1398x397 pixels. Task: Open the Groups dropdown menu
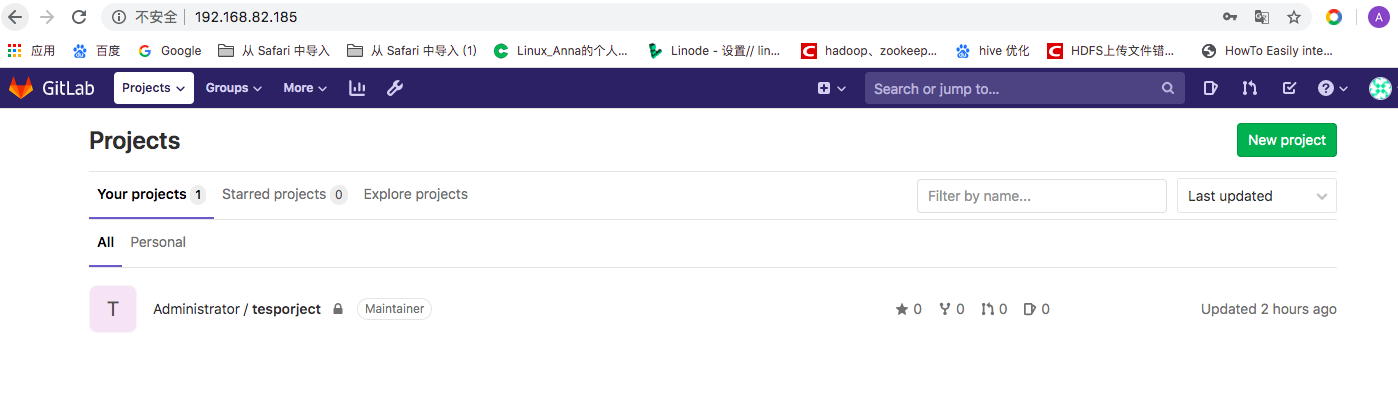(233, 88)
